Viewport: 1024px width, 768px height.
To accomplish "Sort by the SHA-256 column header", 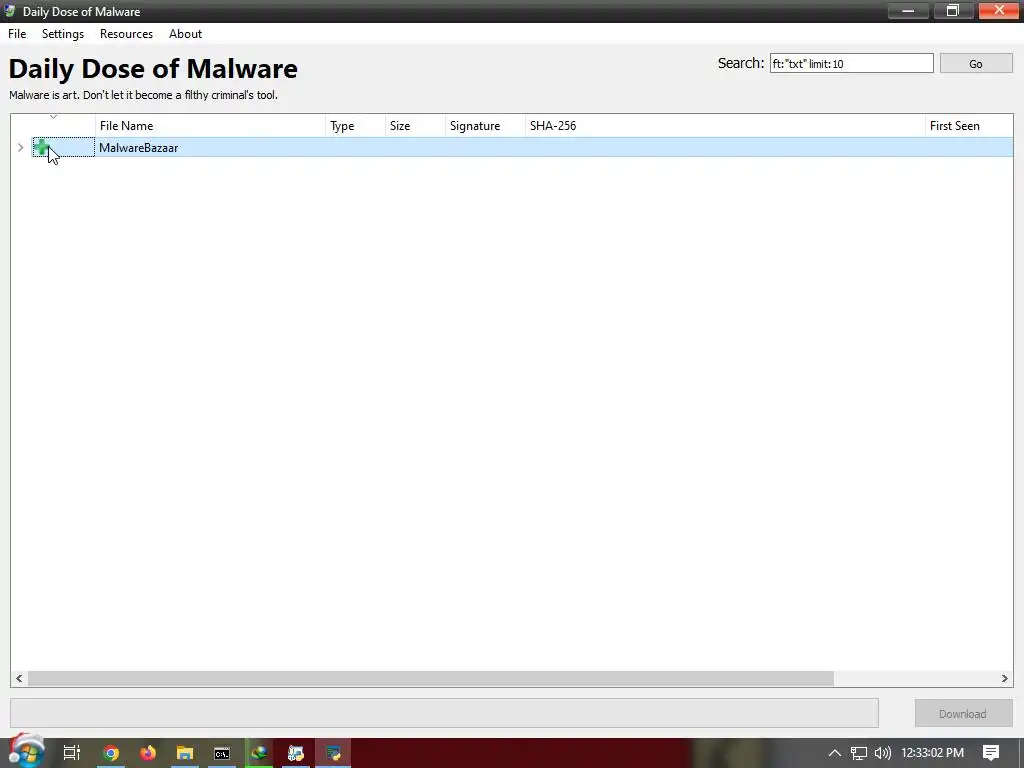I will tap(725, 125).
